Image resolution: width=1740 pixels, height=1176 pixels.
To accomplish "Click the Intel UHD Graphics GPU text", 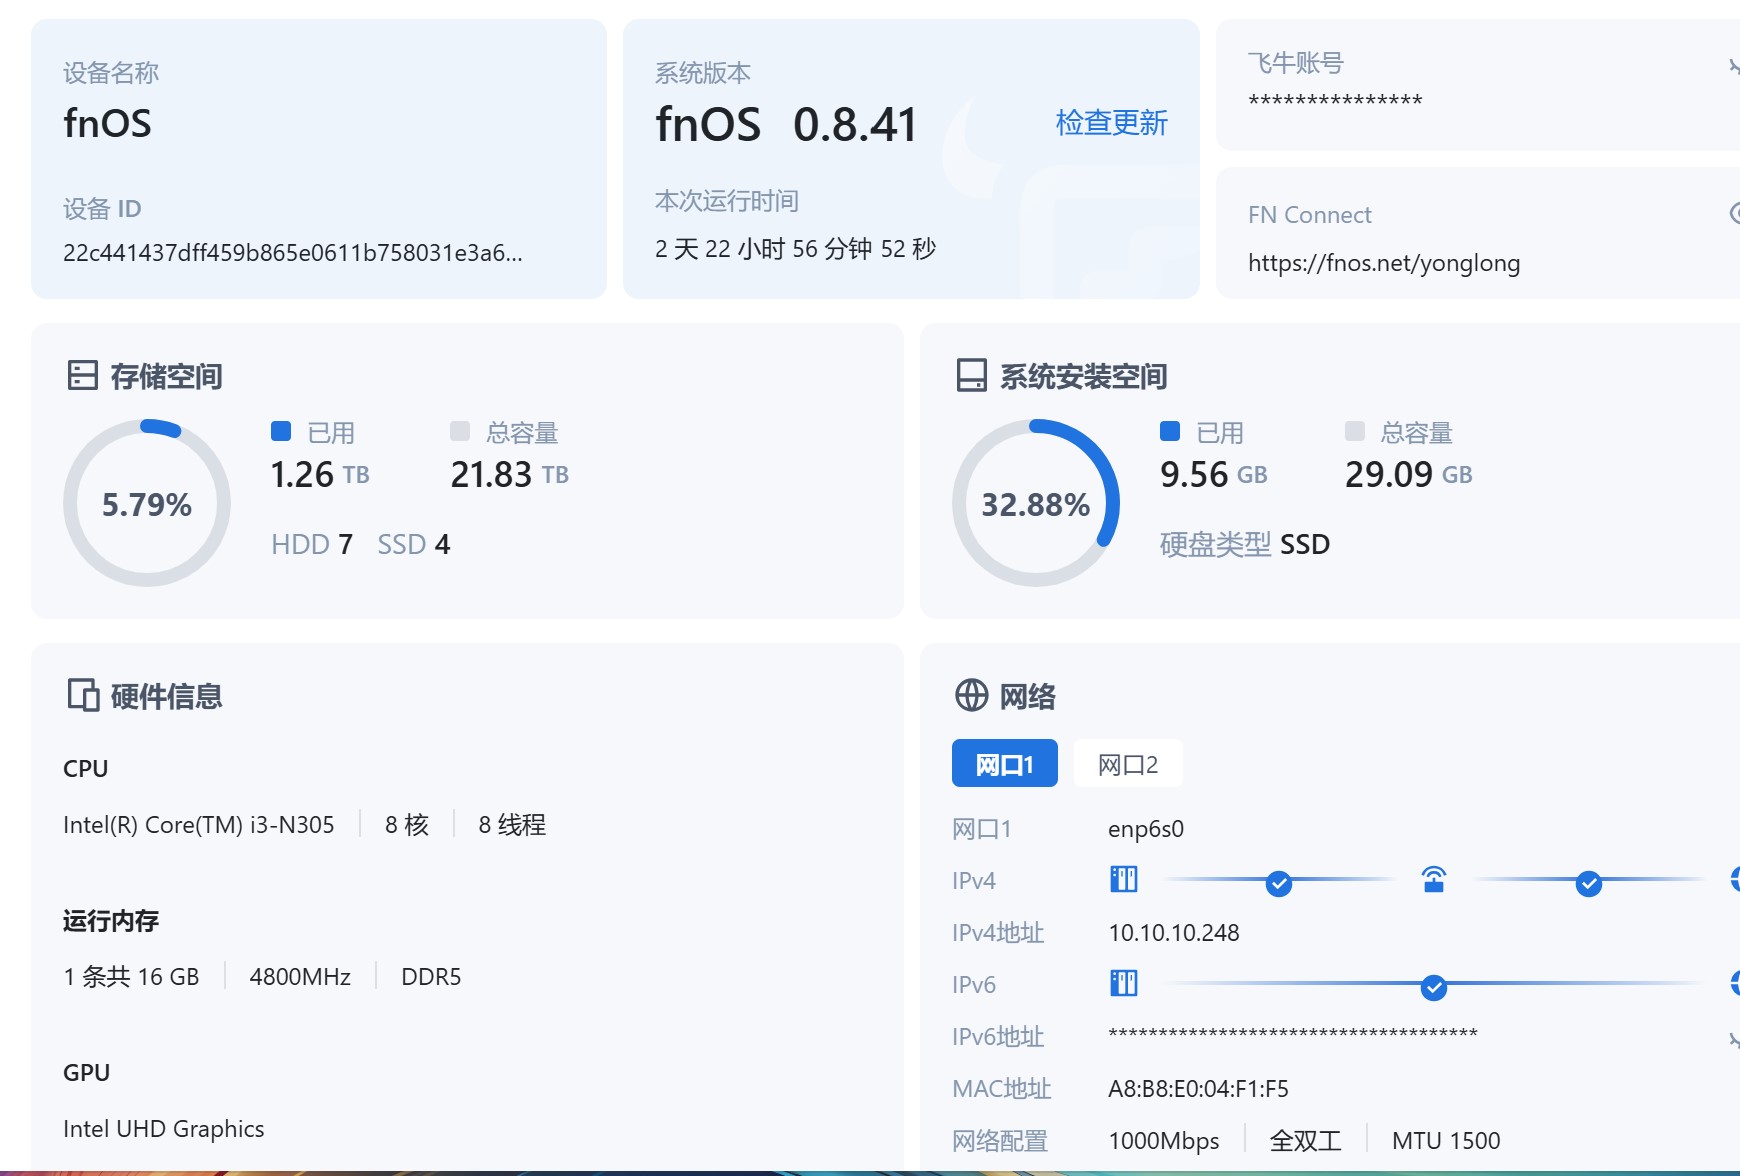I will 164,1129.
